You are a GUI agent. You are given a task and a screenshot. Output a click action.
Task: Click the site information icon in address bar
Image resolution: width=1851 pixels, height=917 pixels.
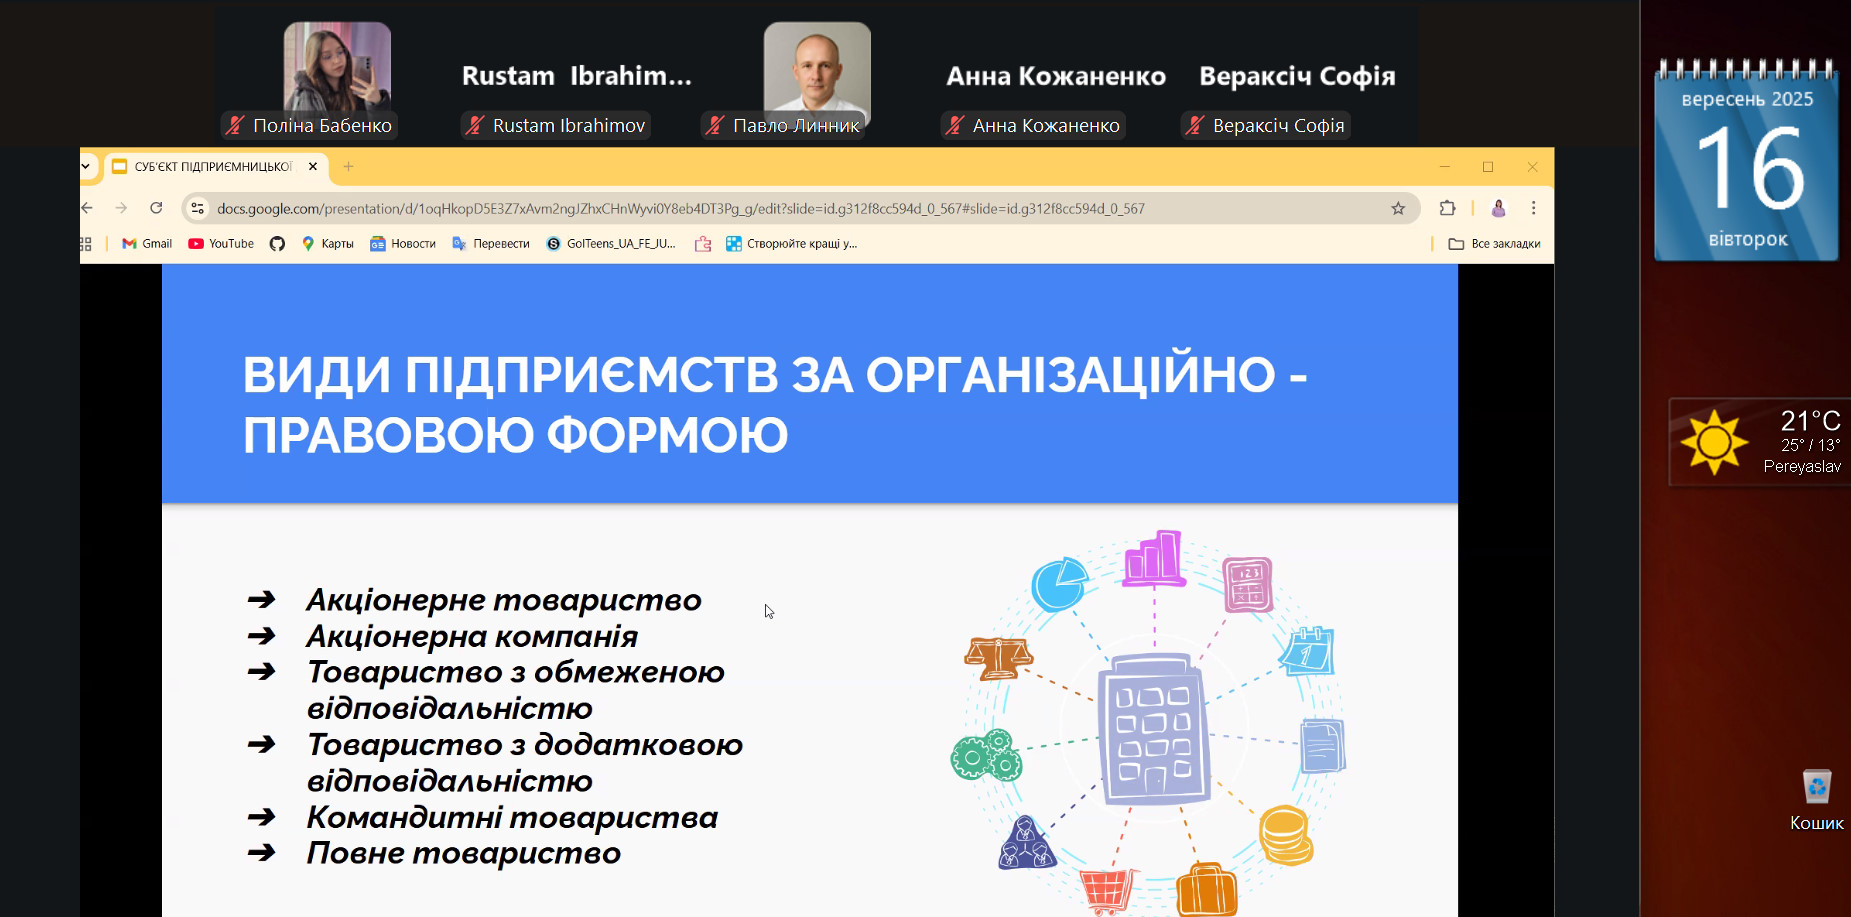(x=198, y=208)
